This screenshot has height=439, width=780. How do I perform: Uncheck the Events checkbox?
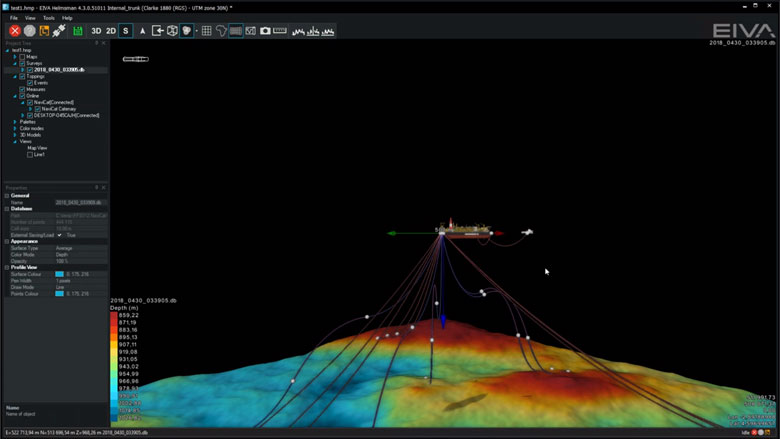coord(30,83)
